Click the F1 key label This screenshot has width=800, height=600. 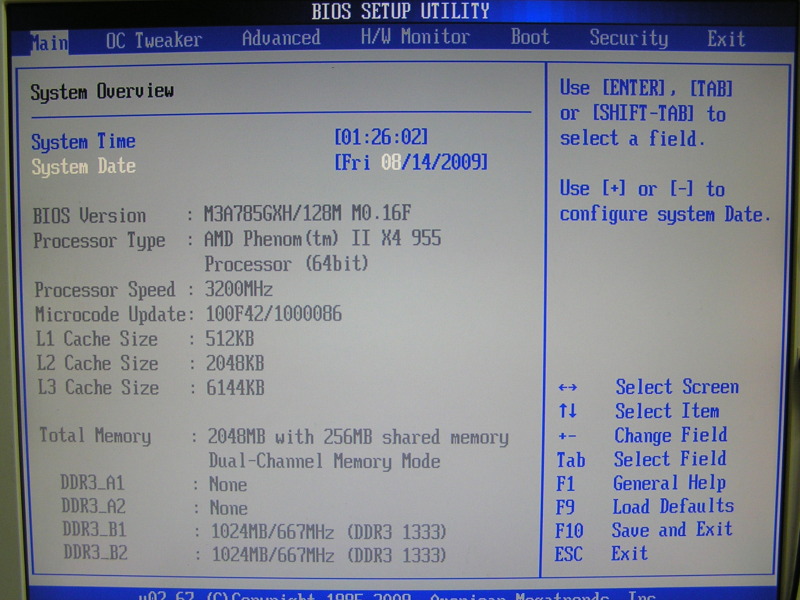566,484
